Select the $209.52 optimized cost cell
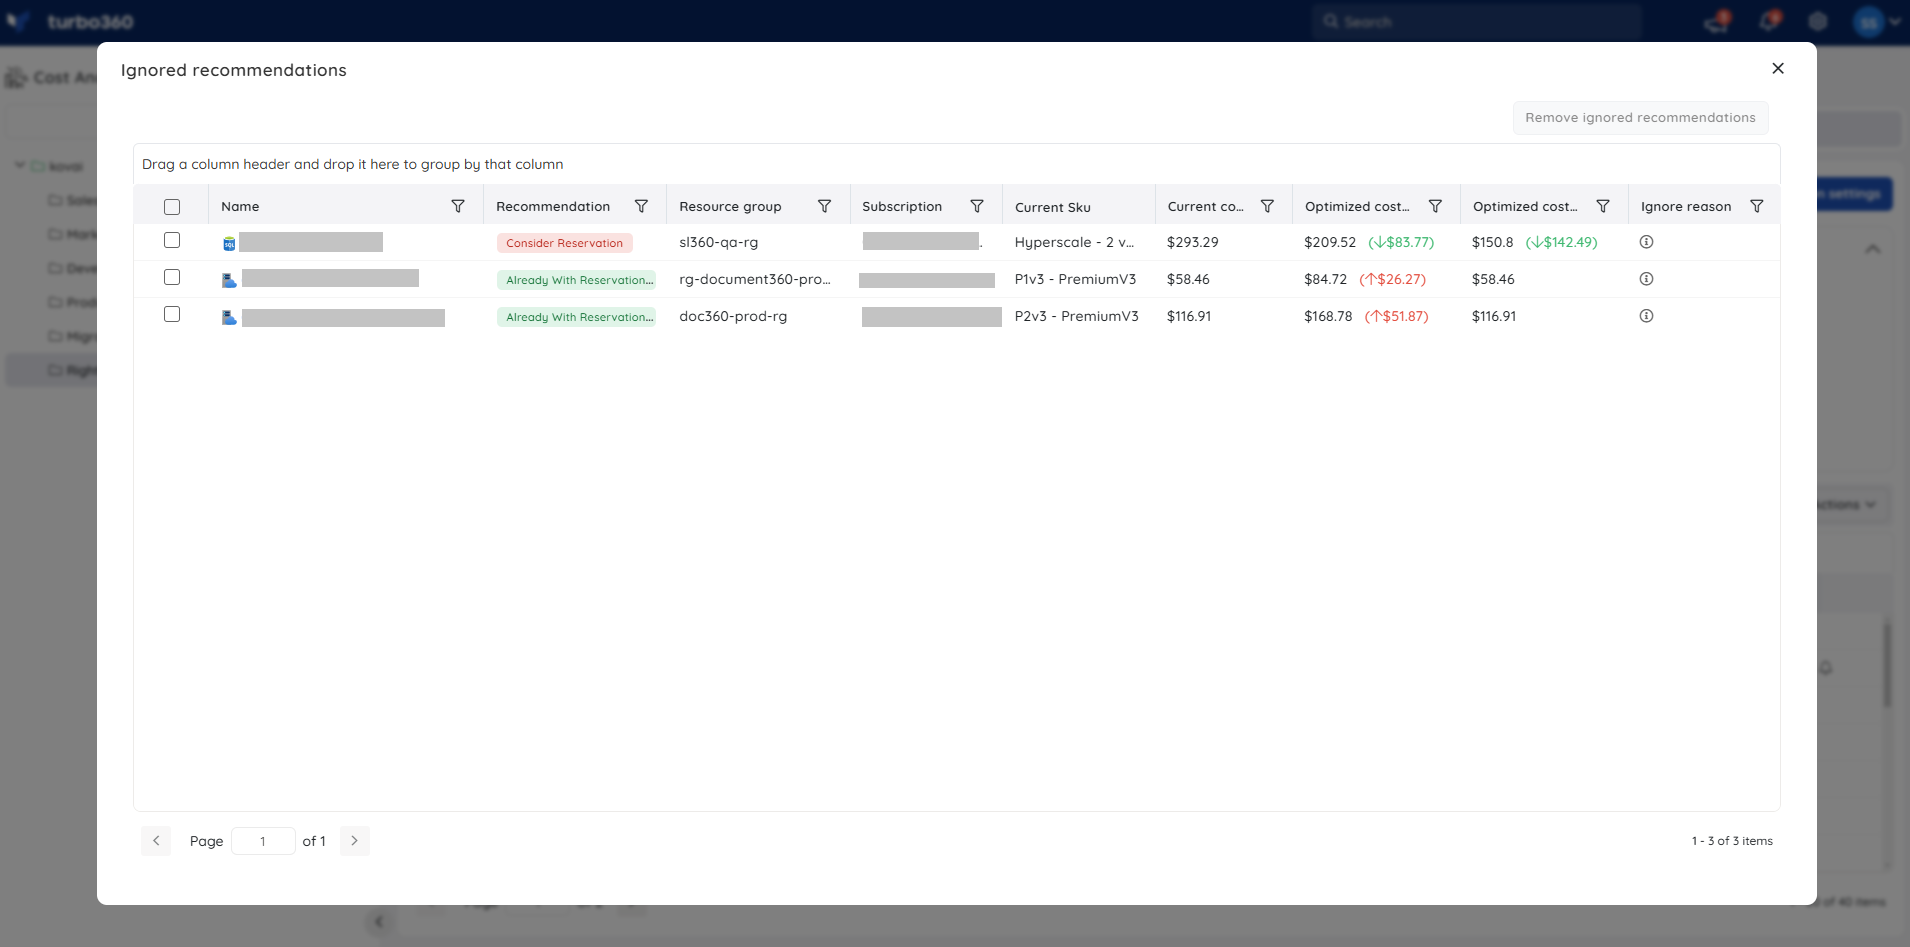The image size is (1910, 947). pos(1330,242)
